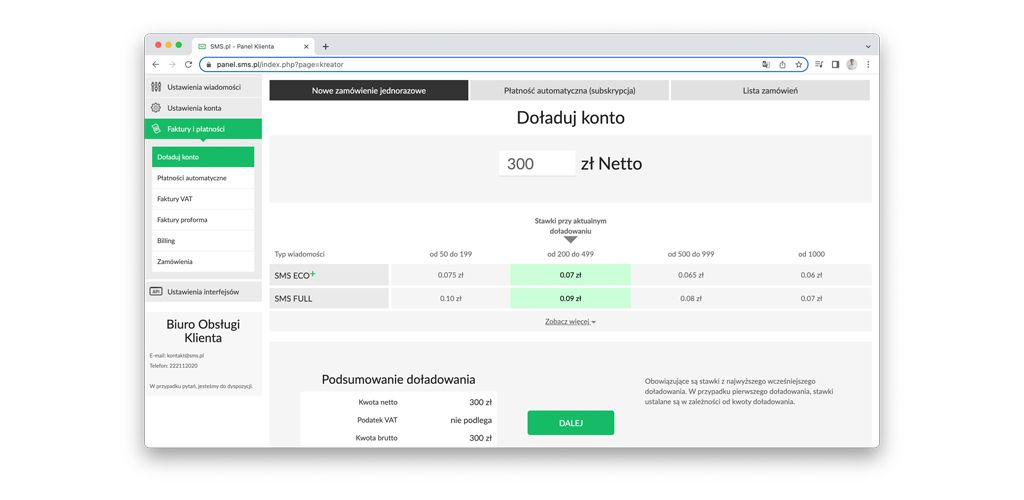Click the sliders icon beside Ustawienia wiadomości
This screenshot has height=500, width=1024.
(156, 87)
